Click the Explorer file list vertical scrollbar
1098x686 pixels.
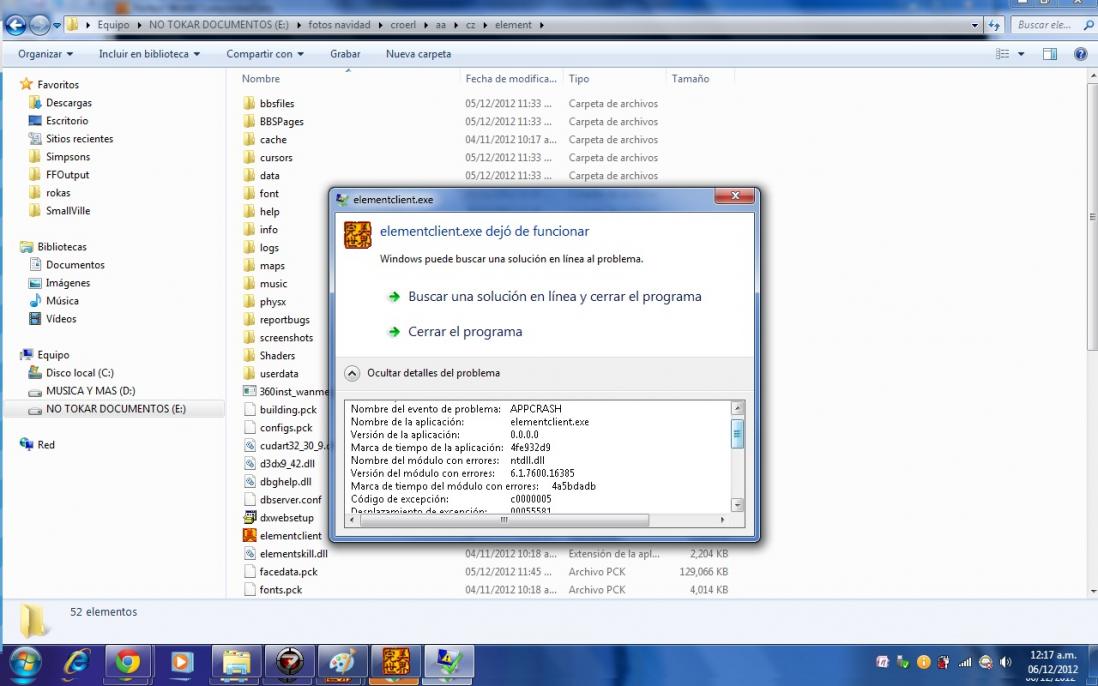coord(1092,217)
